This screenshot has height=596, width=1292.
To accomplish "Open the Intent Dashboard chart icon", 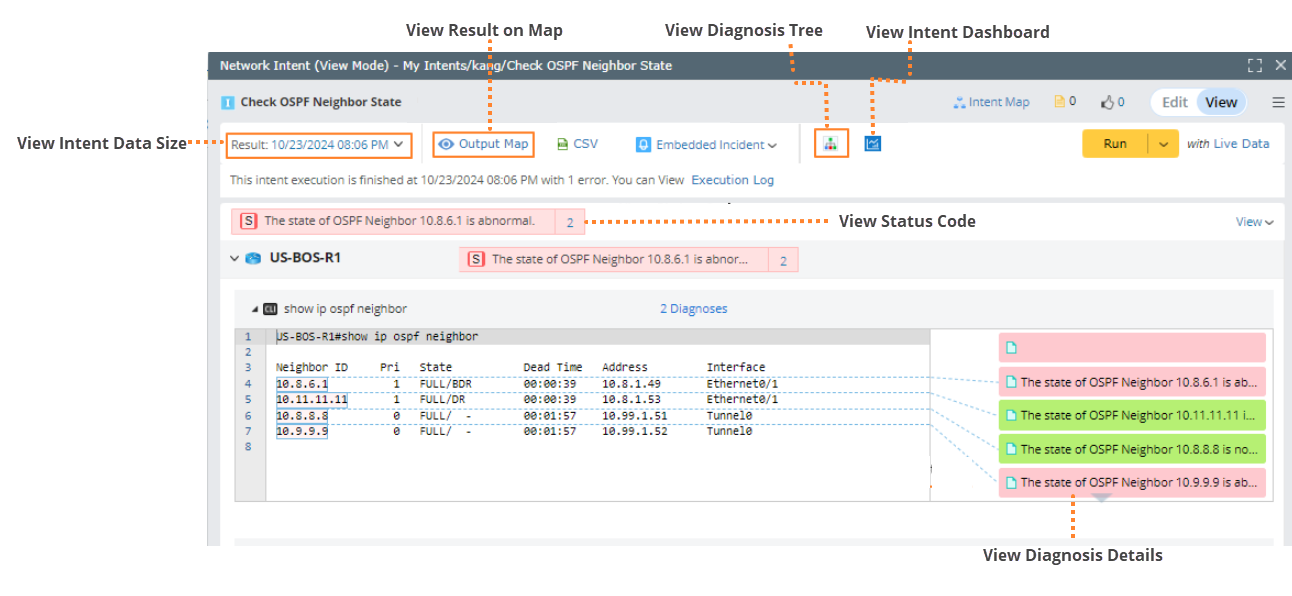I will click(x=873, y=144).
